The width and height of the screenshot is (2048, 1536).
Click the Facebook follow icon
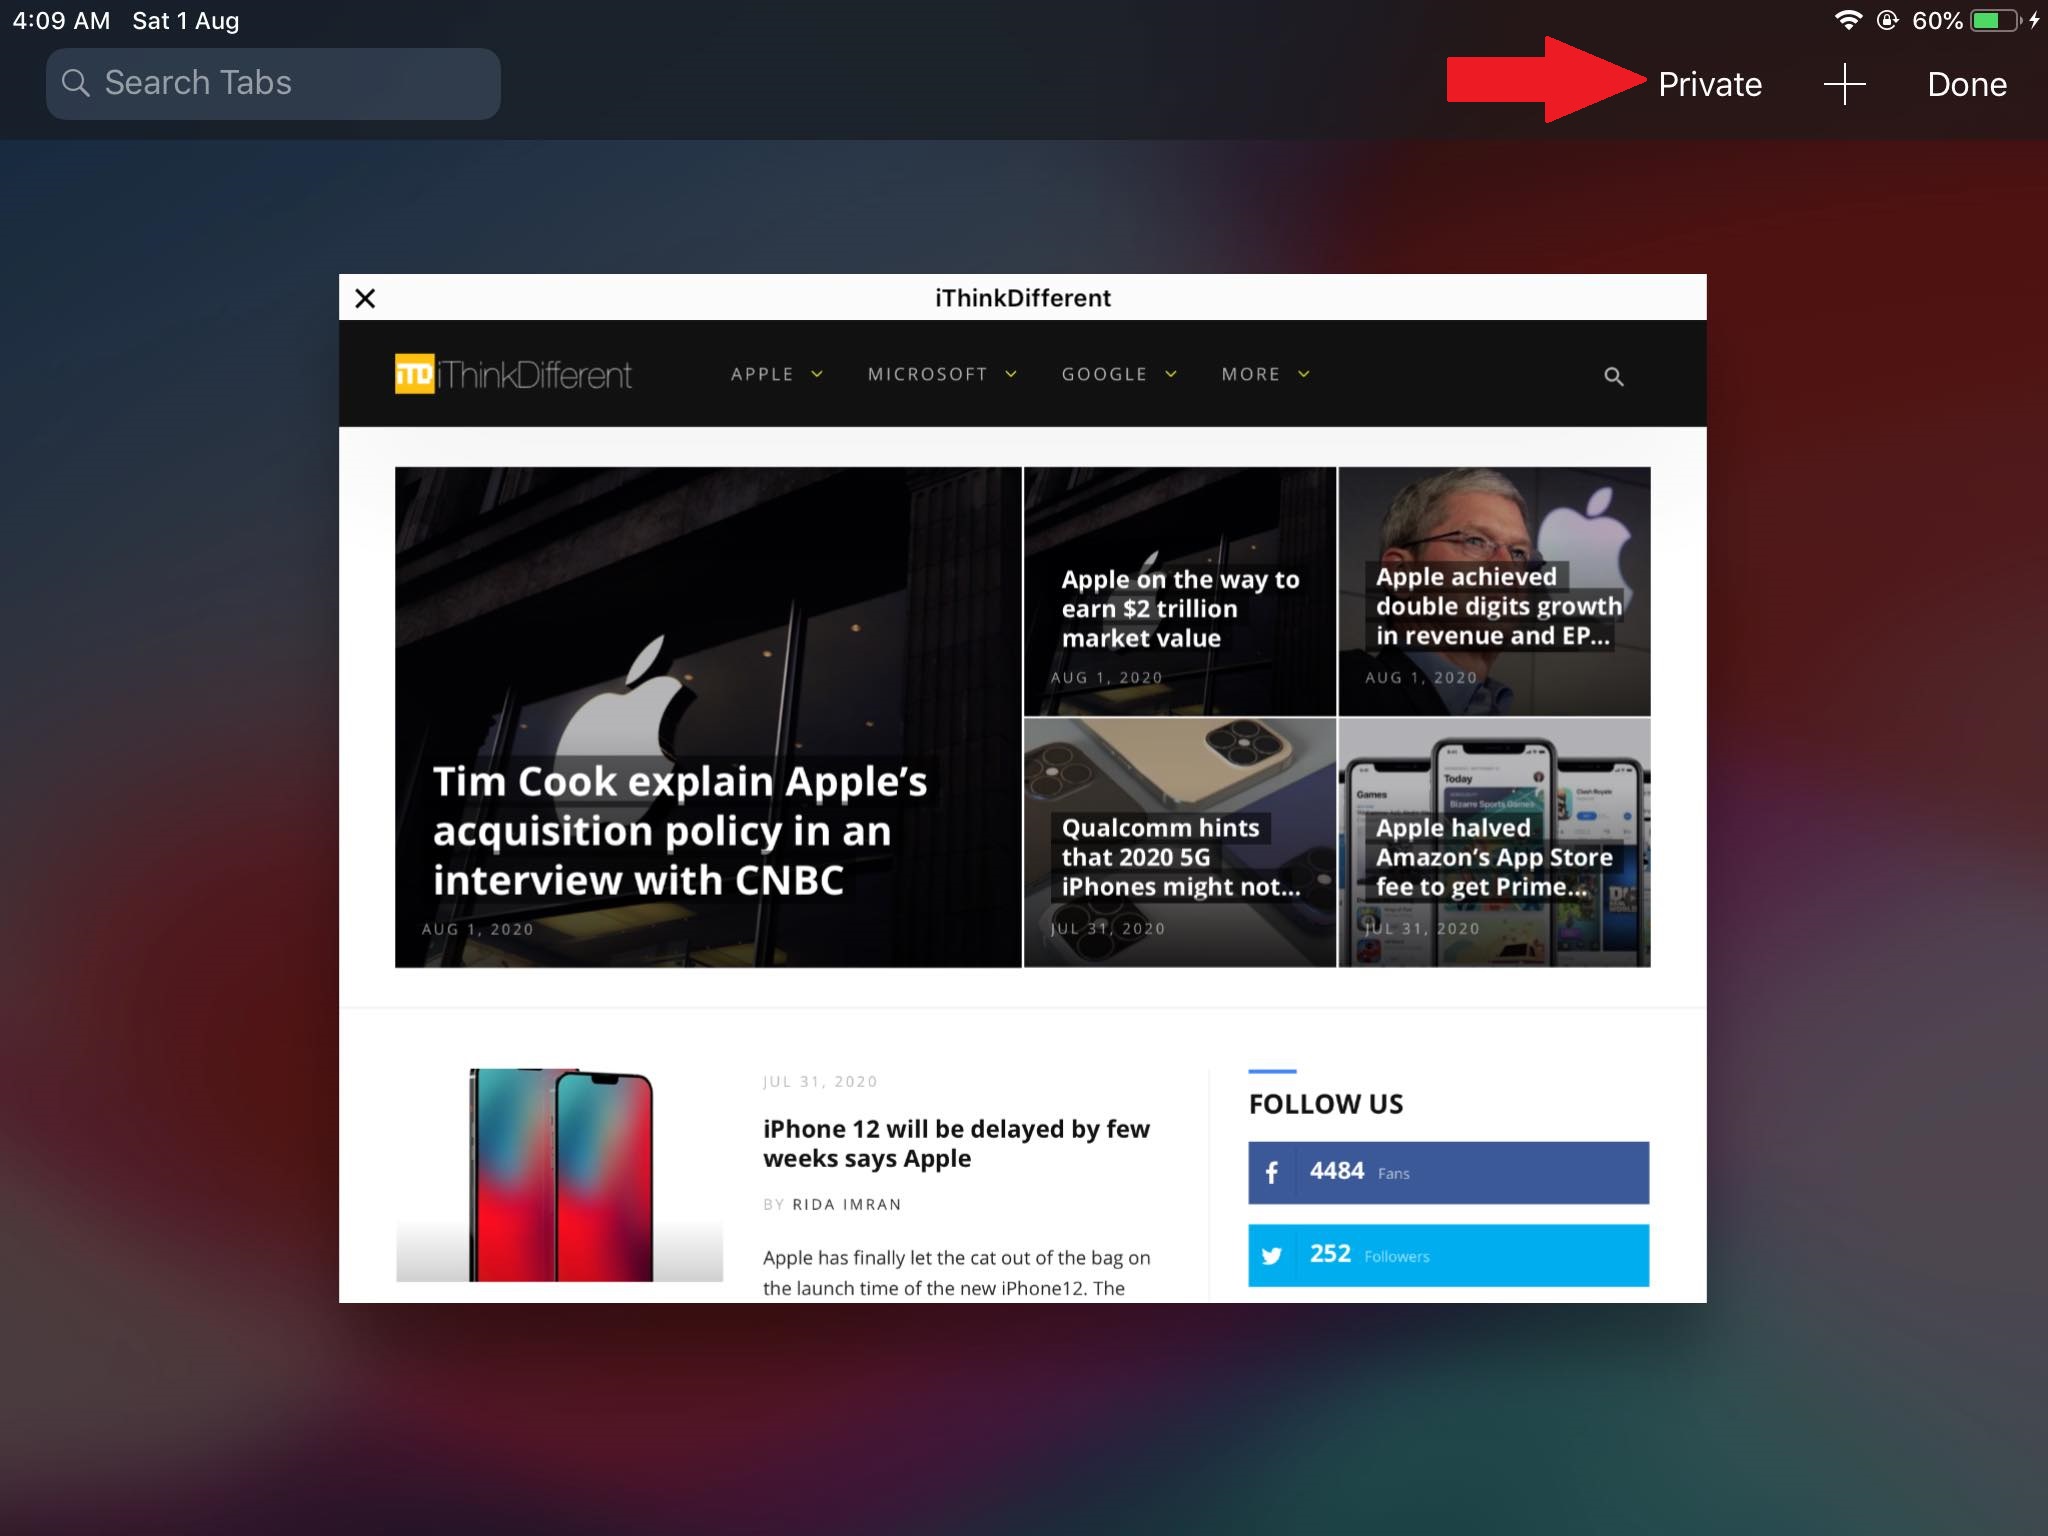[1274, 1171]
